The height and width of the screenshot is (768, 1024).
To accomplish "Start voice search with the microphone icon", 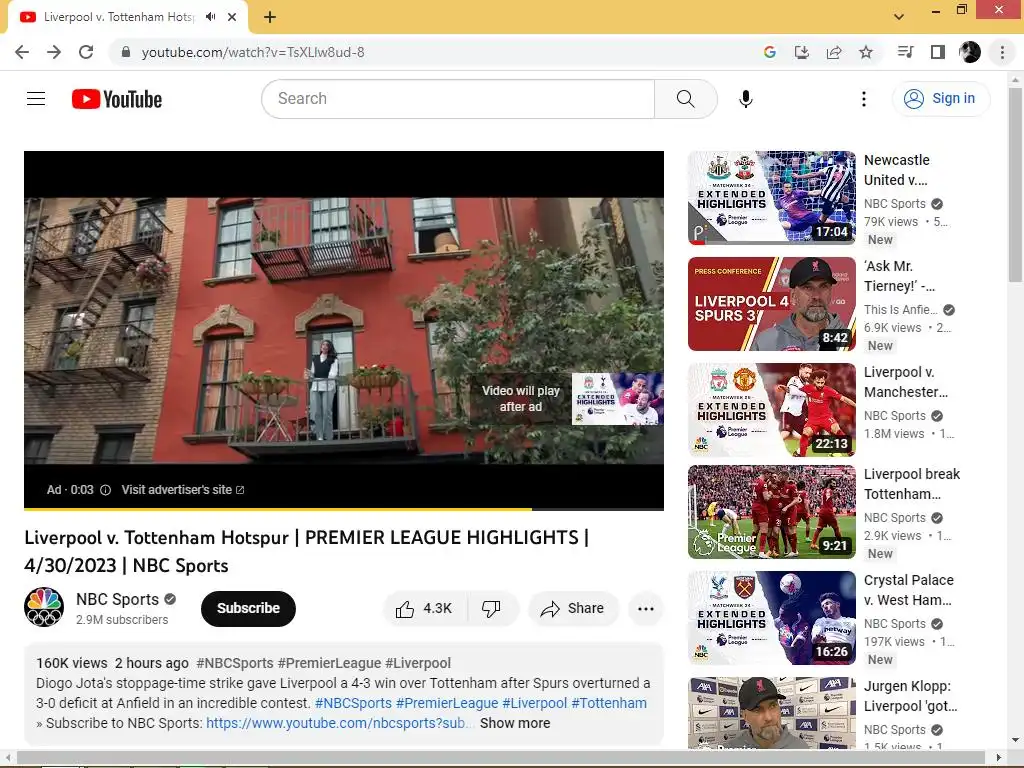I will coord(746,99).
